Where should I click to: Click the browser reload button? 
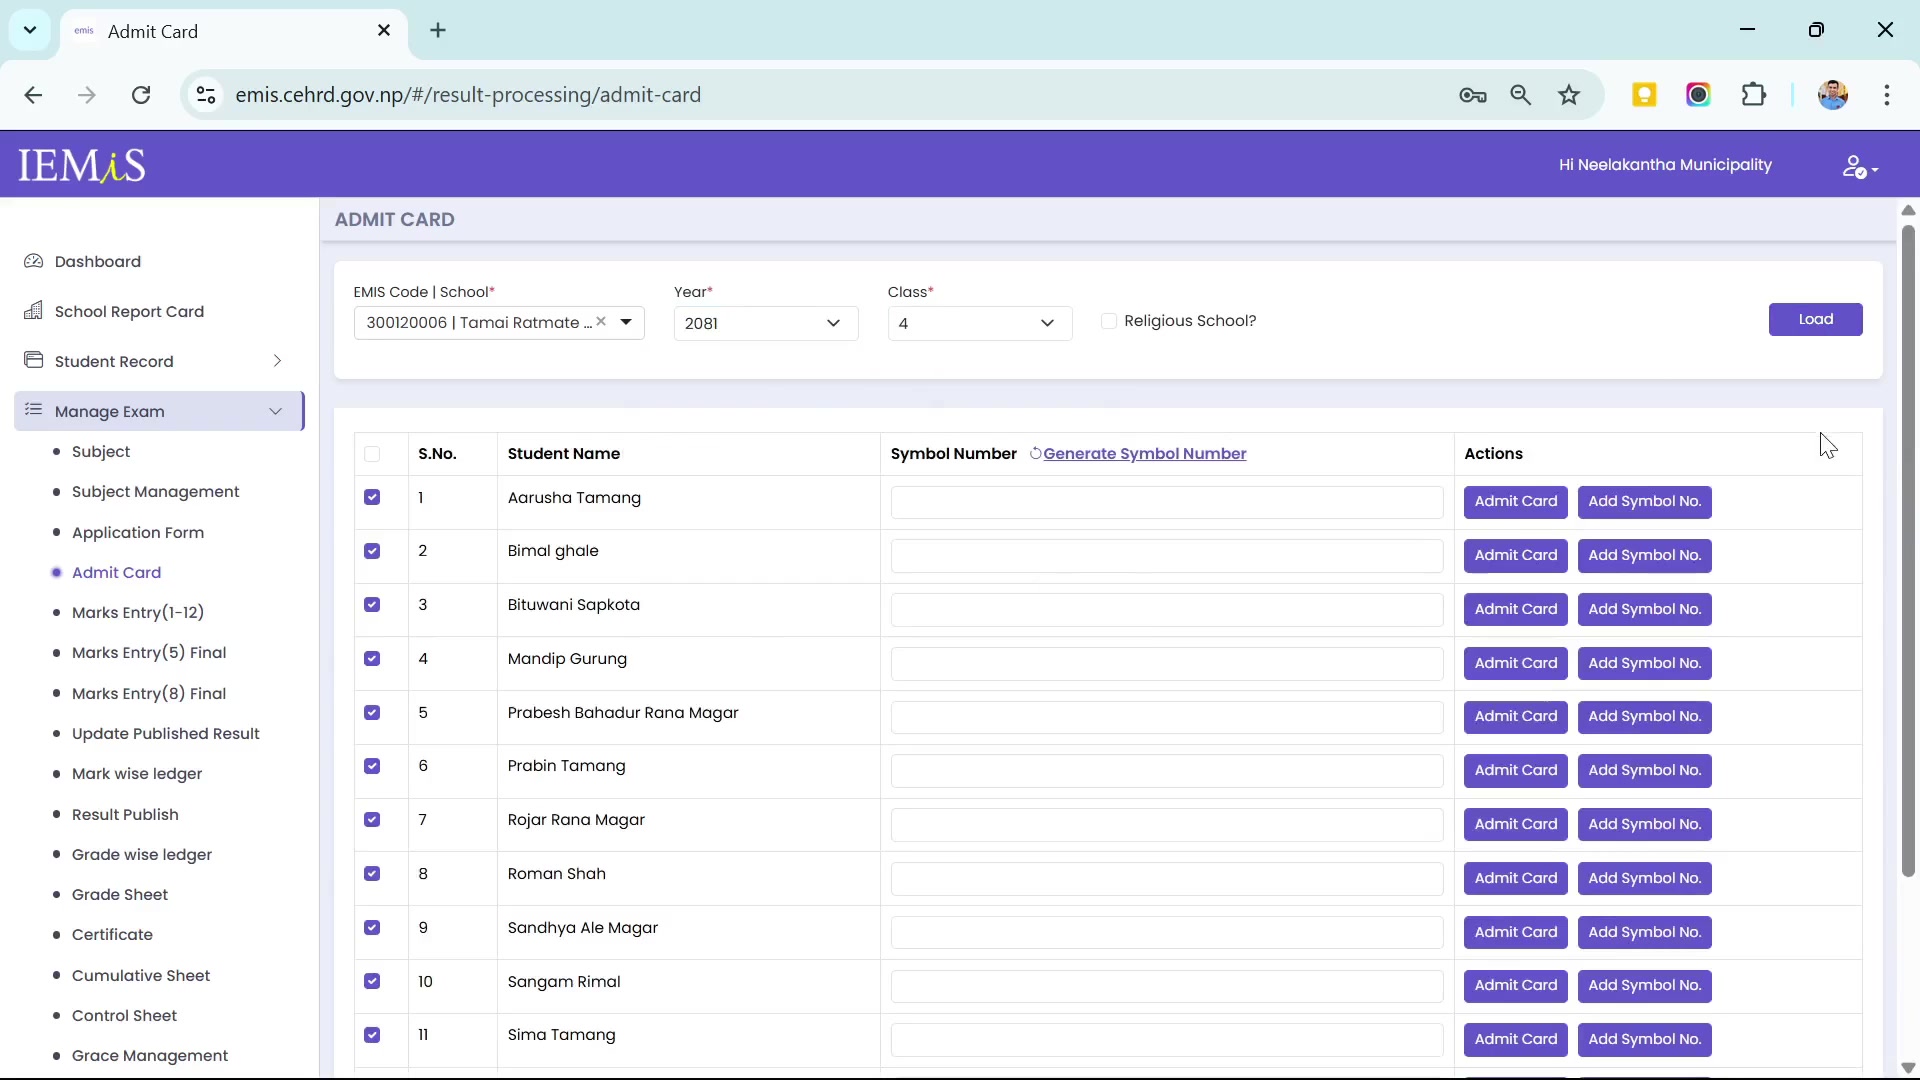point(141,95)
